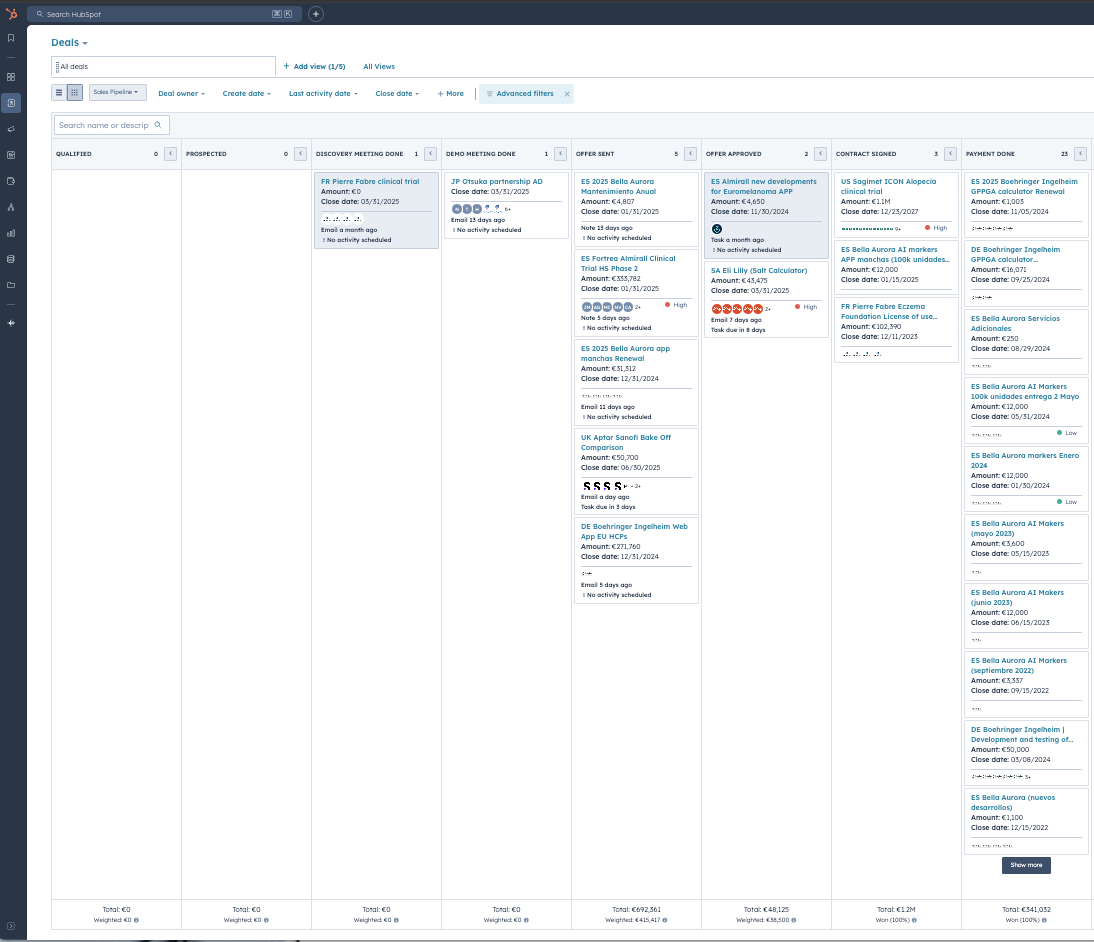1094x942 pixels.
Task: Collapse the Qualified column
Action: 170,154
